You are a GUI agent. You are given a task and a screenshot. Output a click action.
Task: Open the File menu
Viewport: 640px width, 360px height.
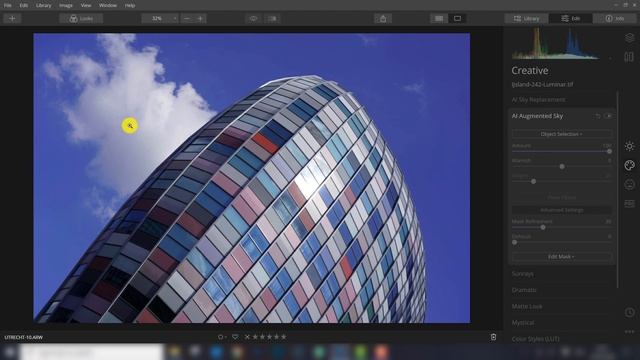(x=8, y=5)
